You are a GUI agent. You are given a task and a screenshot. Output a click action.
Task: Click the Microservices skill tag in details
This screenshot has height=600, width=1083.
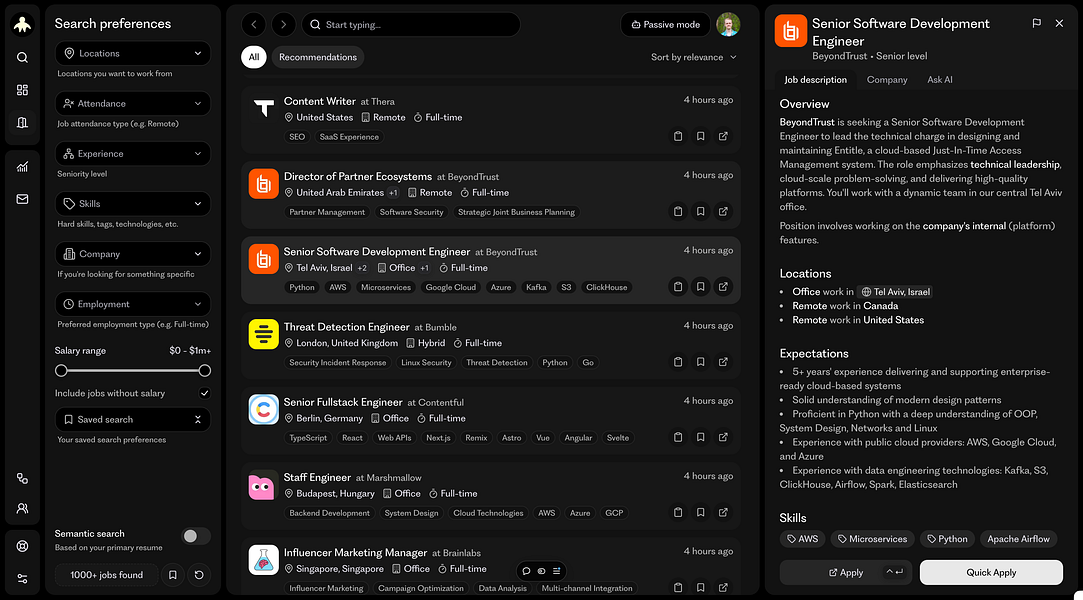point(872,539)
